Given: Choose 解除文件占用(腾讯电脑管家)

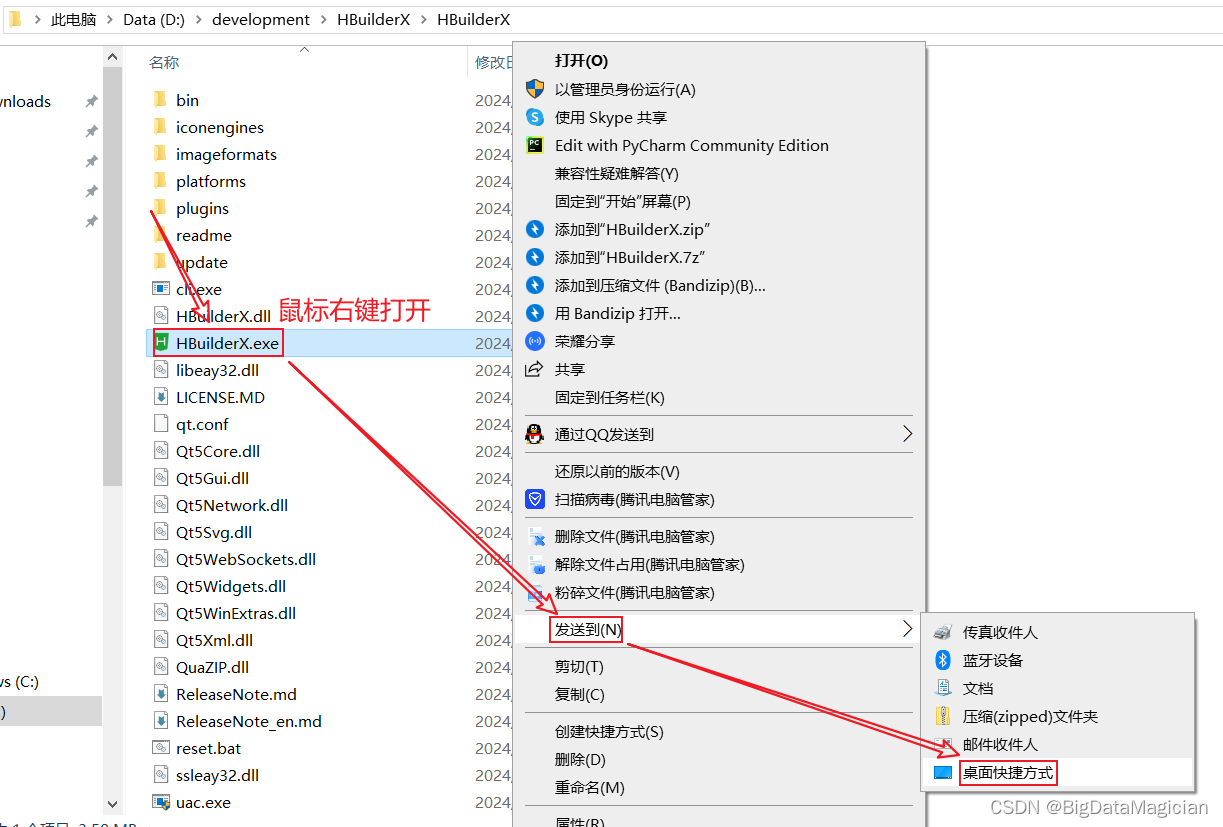Looking at the screenshot, I should pyautogui.click(x=650, y=564).
